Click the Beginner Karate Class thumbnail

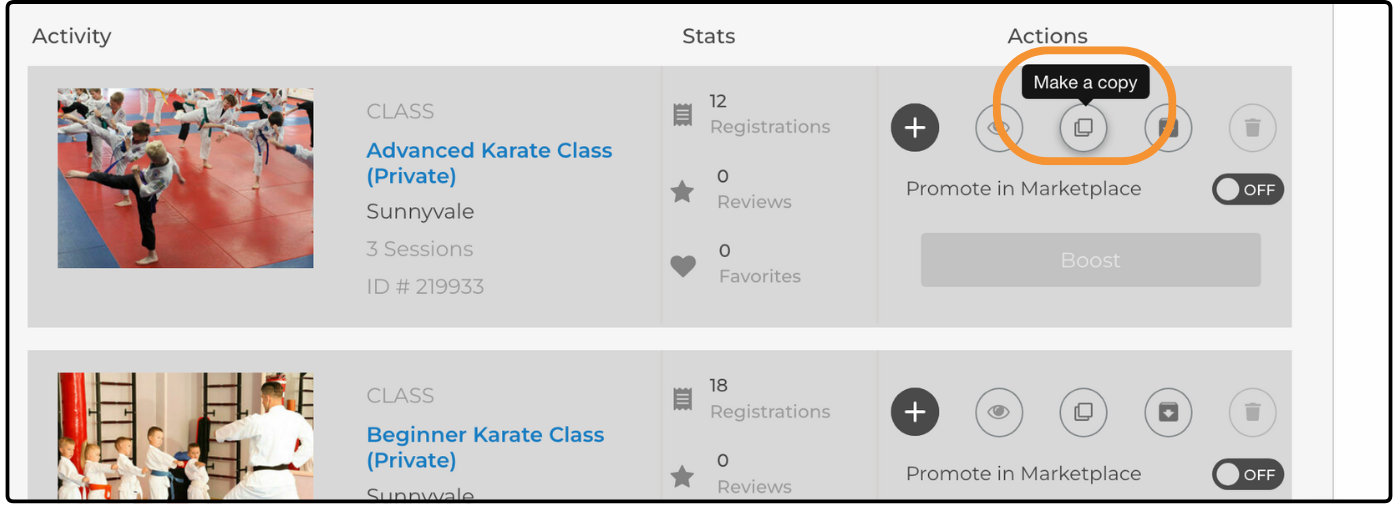pos(185,436)
